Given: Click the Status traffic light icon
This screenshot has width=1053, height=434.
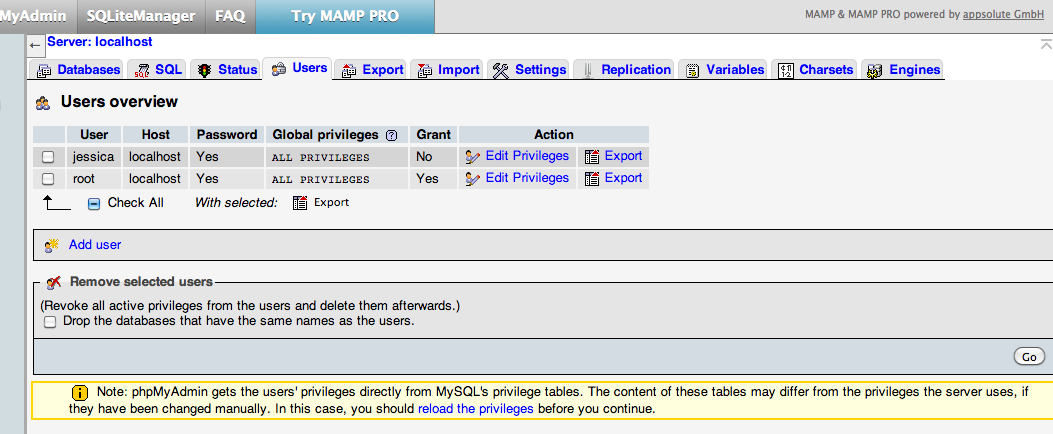Looking at the screenshot, I should point(205,70).
